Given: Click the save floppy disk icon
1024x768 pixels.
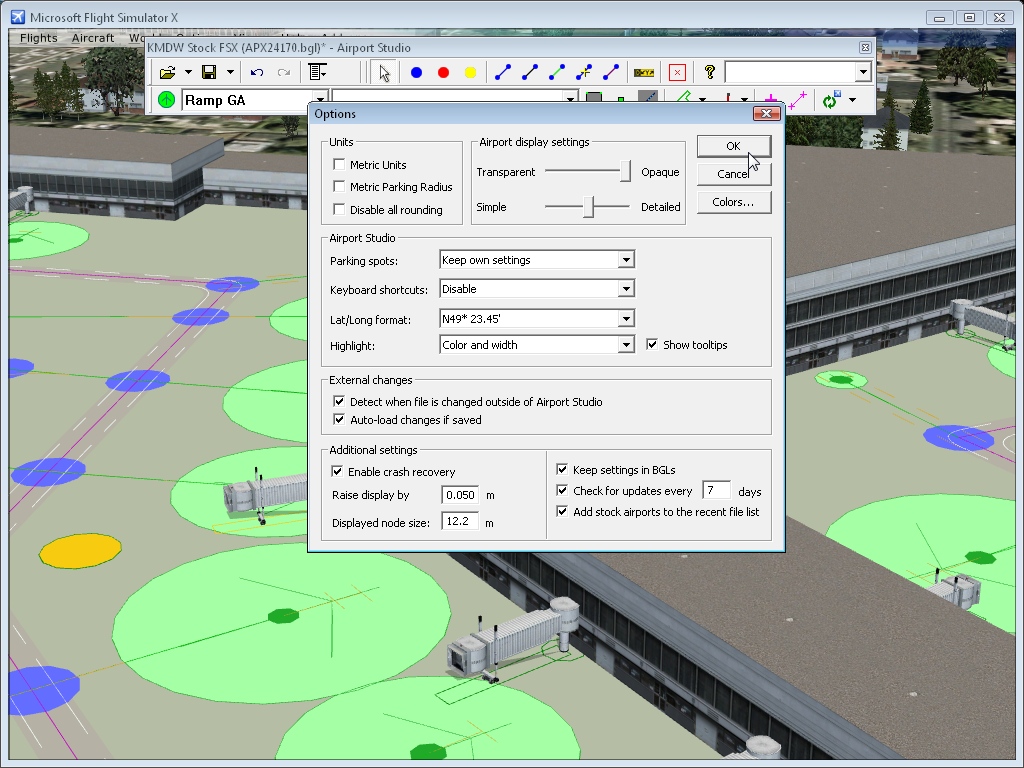Looking at the screenshot, I should tap(209, 72).
